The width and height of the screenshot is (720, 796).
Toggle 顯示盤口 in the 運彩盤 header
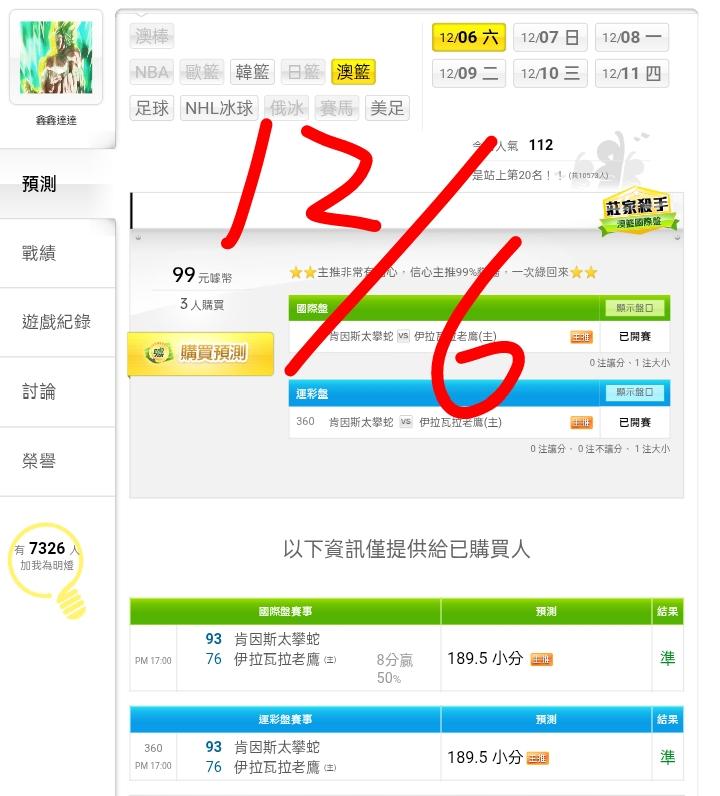(634, 392)
